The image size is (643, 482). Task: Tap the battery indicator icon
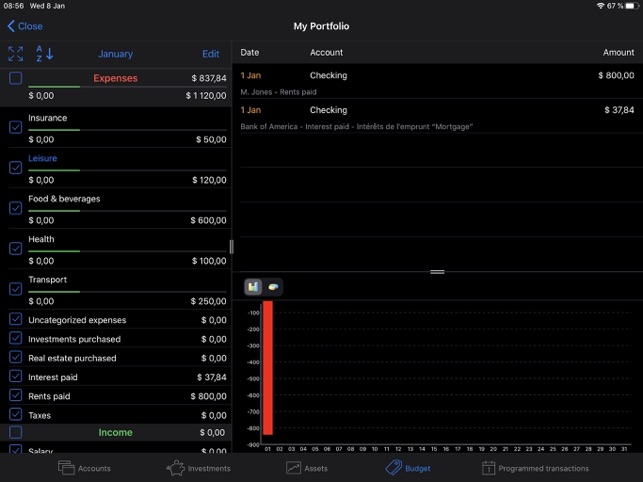coord(632,6)
